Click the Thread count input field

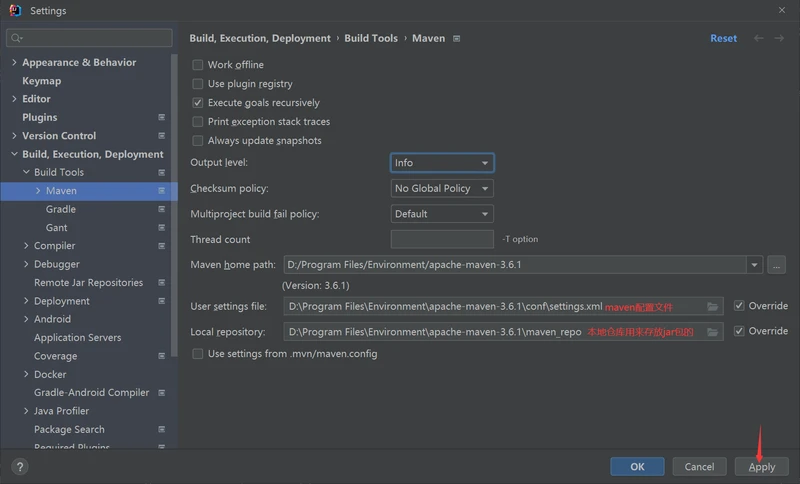point(442,240)
